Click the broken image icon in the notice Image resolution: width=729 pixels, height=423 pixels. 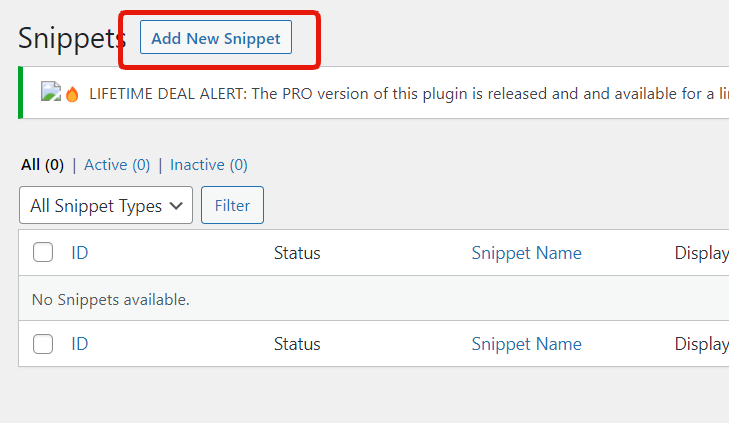tap(51, 92)
